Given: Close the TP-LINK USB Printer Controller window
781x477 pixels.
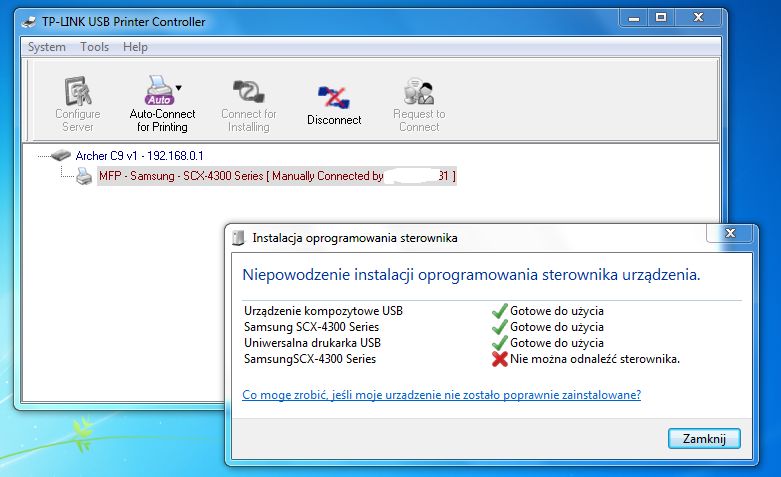Looking at the screenshot, I should (x=698, y=18).
